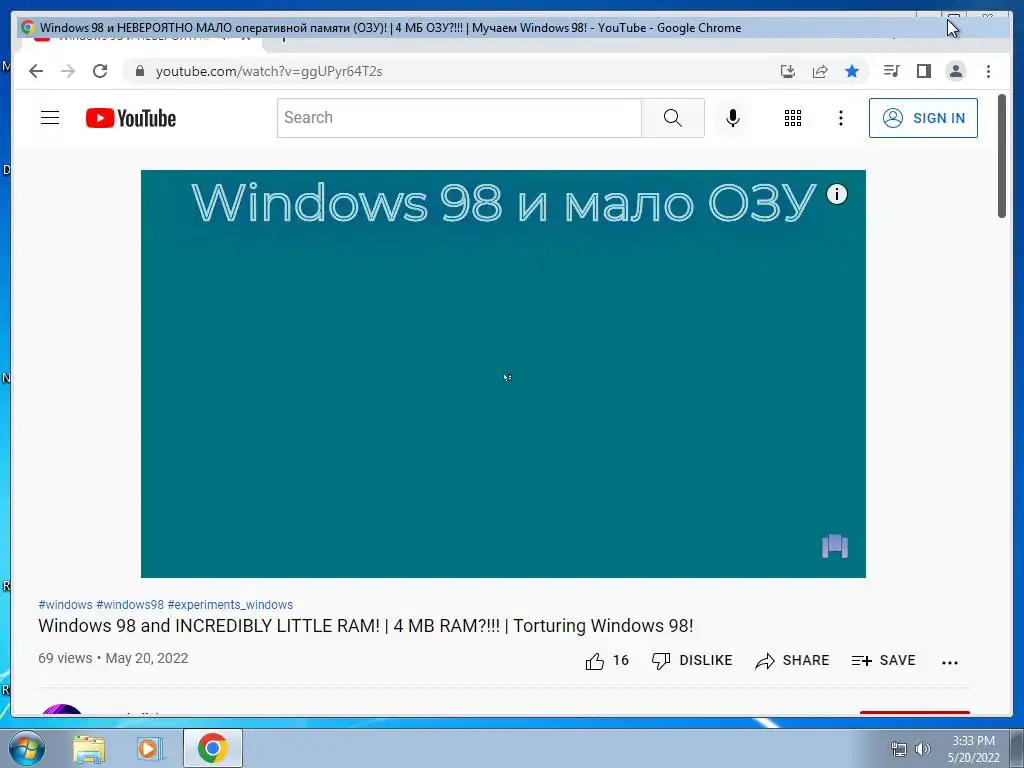Open Chrome side panel icon

coord(923,71)
